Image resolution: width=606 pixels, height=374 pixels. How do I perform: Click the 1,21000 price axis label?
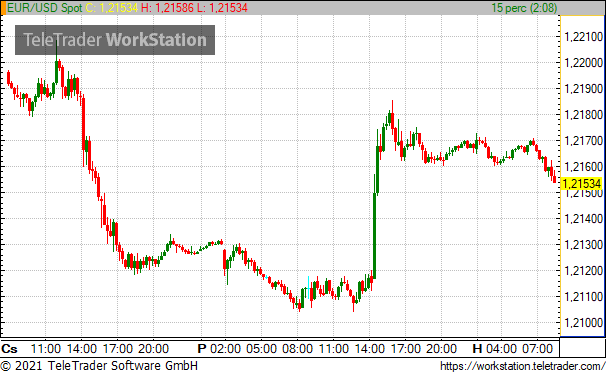point(584,323)
